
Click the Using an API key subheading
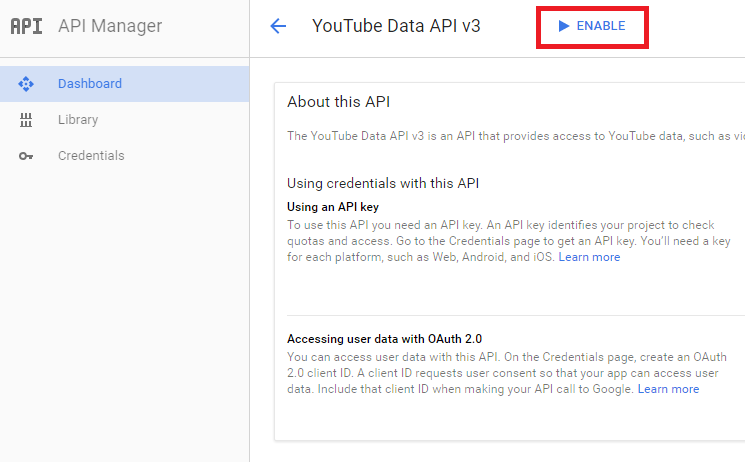click(333, 206)
